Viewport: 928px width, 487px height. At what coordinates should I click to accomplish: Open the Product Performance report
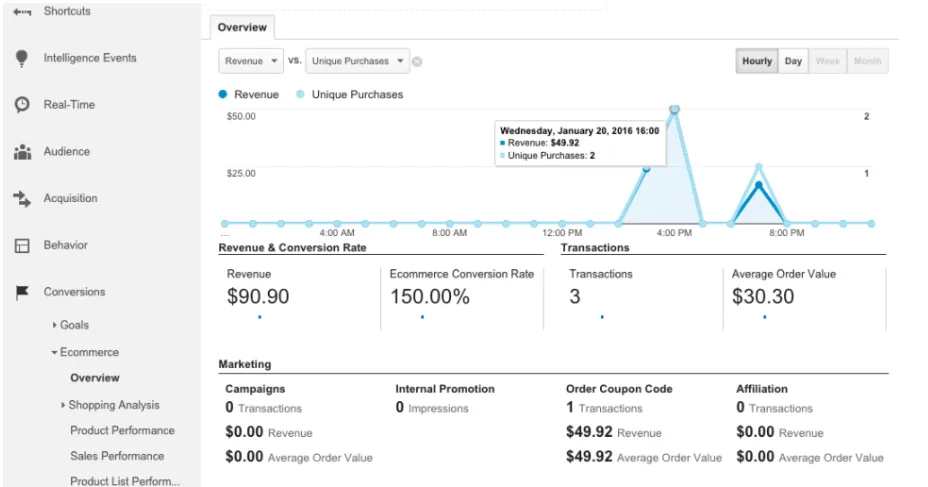[123, 430]
